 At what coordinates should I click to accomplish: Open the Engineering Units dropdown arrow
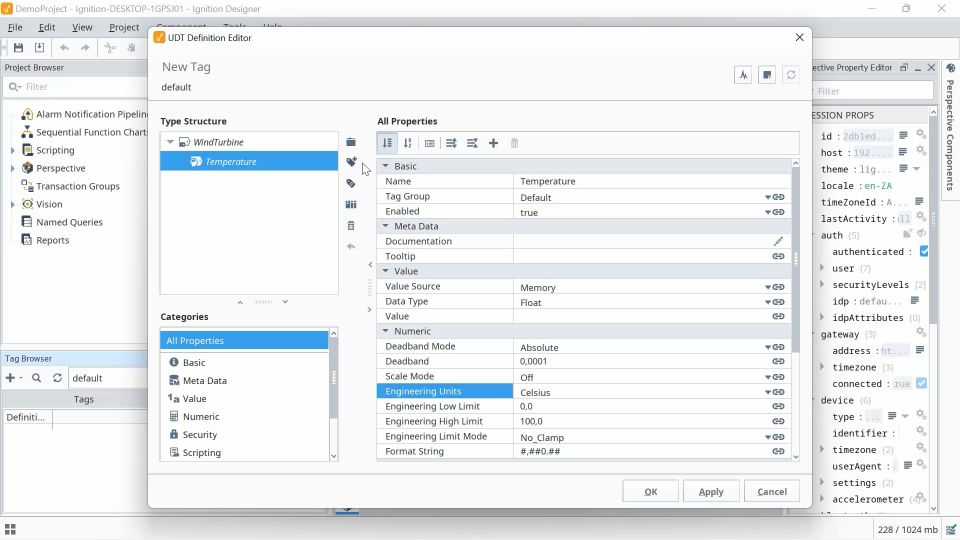coord(768,392)
